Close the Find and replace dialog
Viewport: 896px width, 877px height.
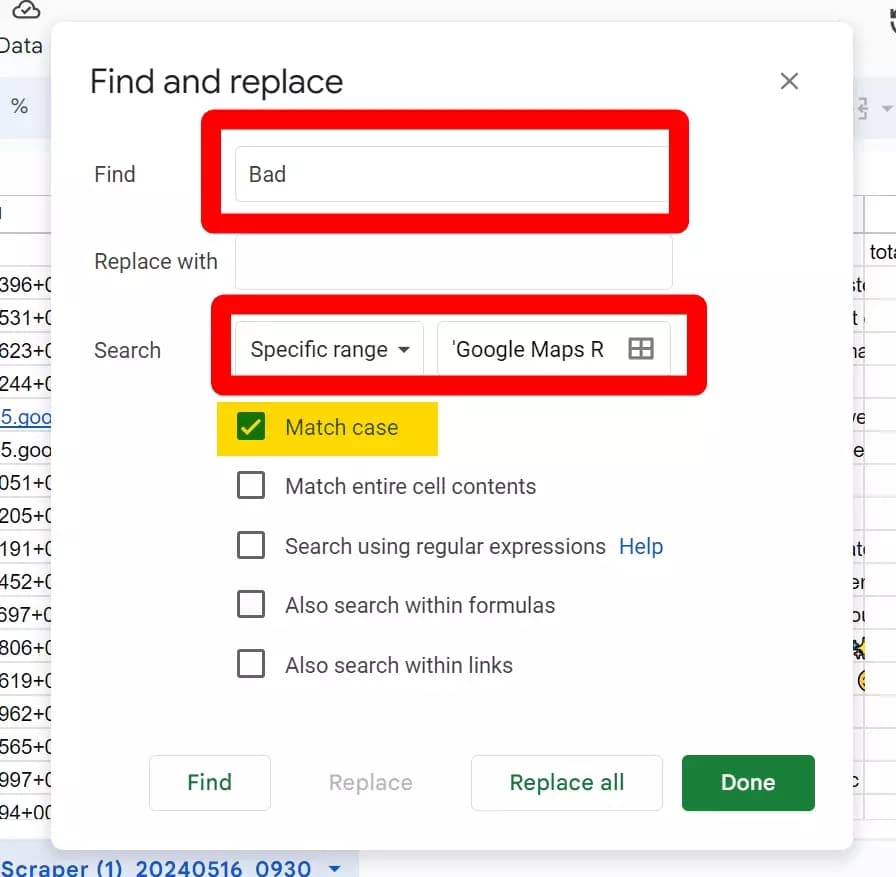pyautogui.click(x=789, y=81)
